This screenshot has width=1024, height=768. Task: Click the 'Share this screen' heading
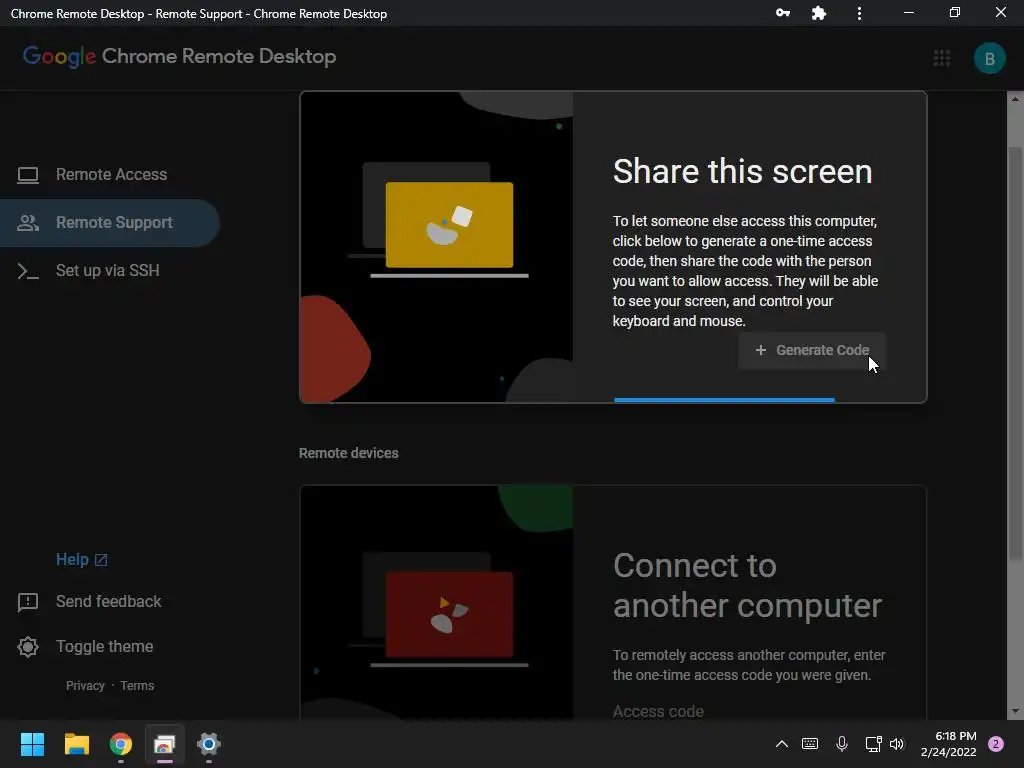[x=743, y=172]
